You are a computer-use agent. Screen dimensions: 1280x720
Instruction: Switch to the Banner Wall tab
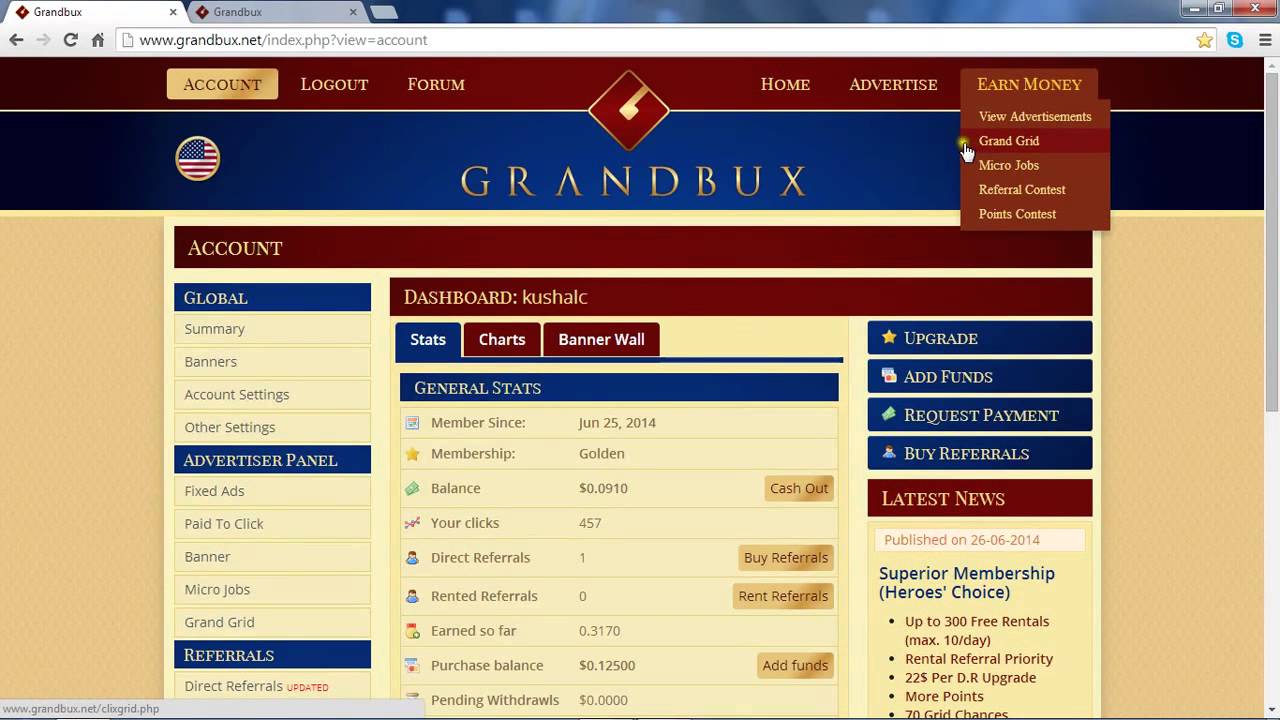(601, 339)
